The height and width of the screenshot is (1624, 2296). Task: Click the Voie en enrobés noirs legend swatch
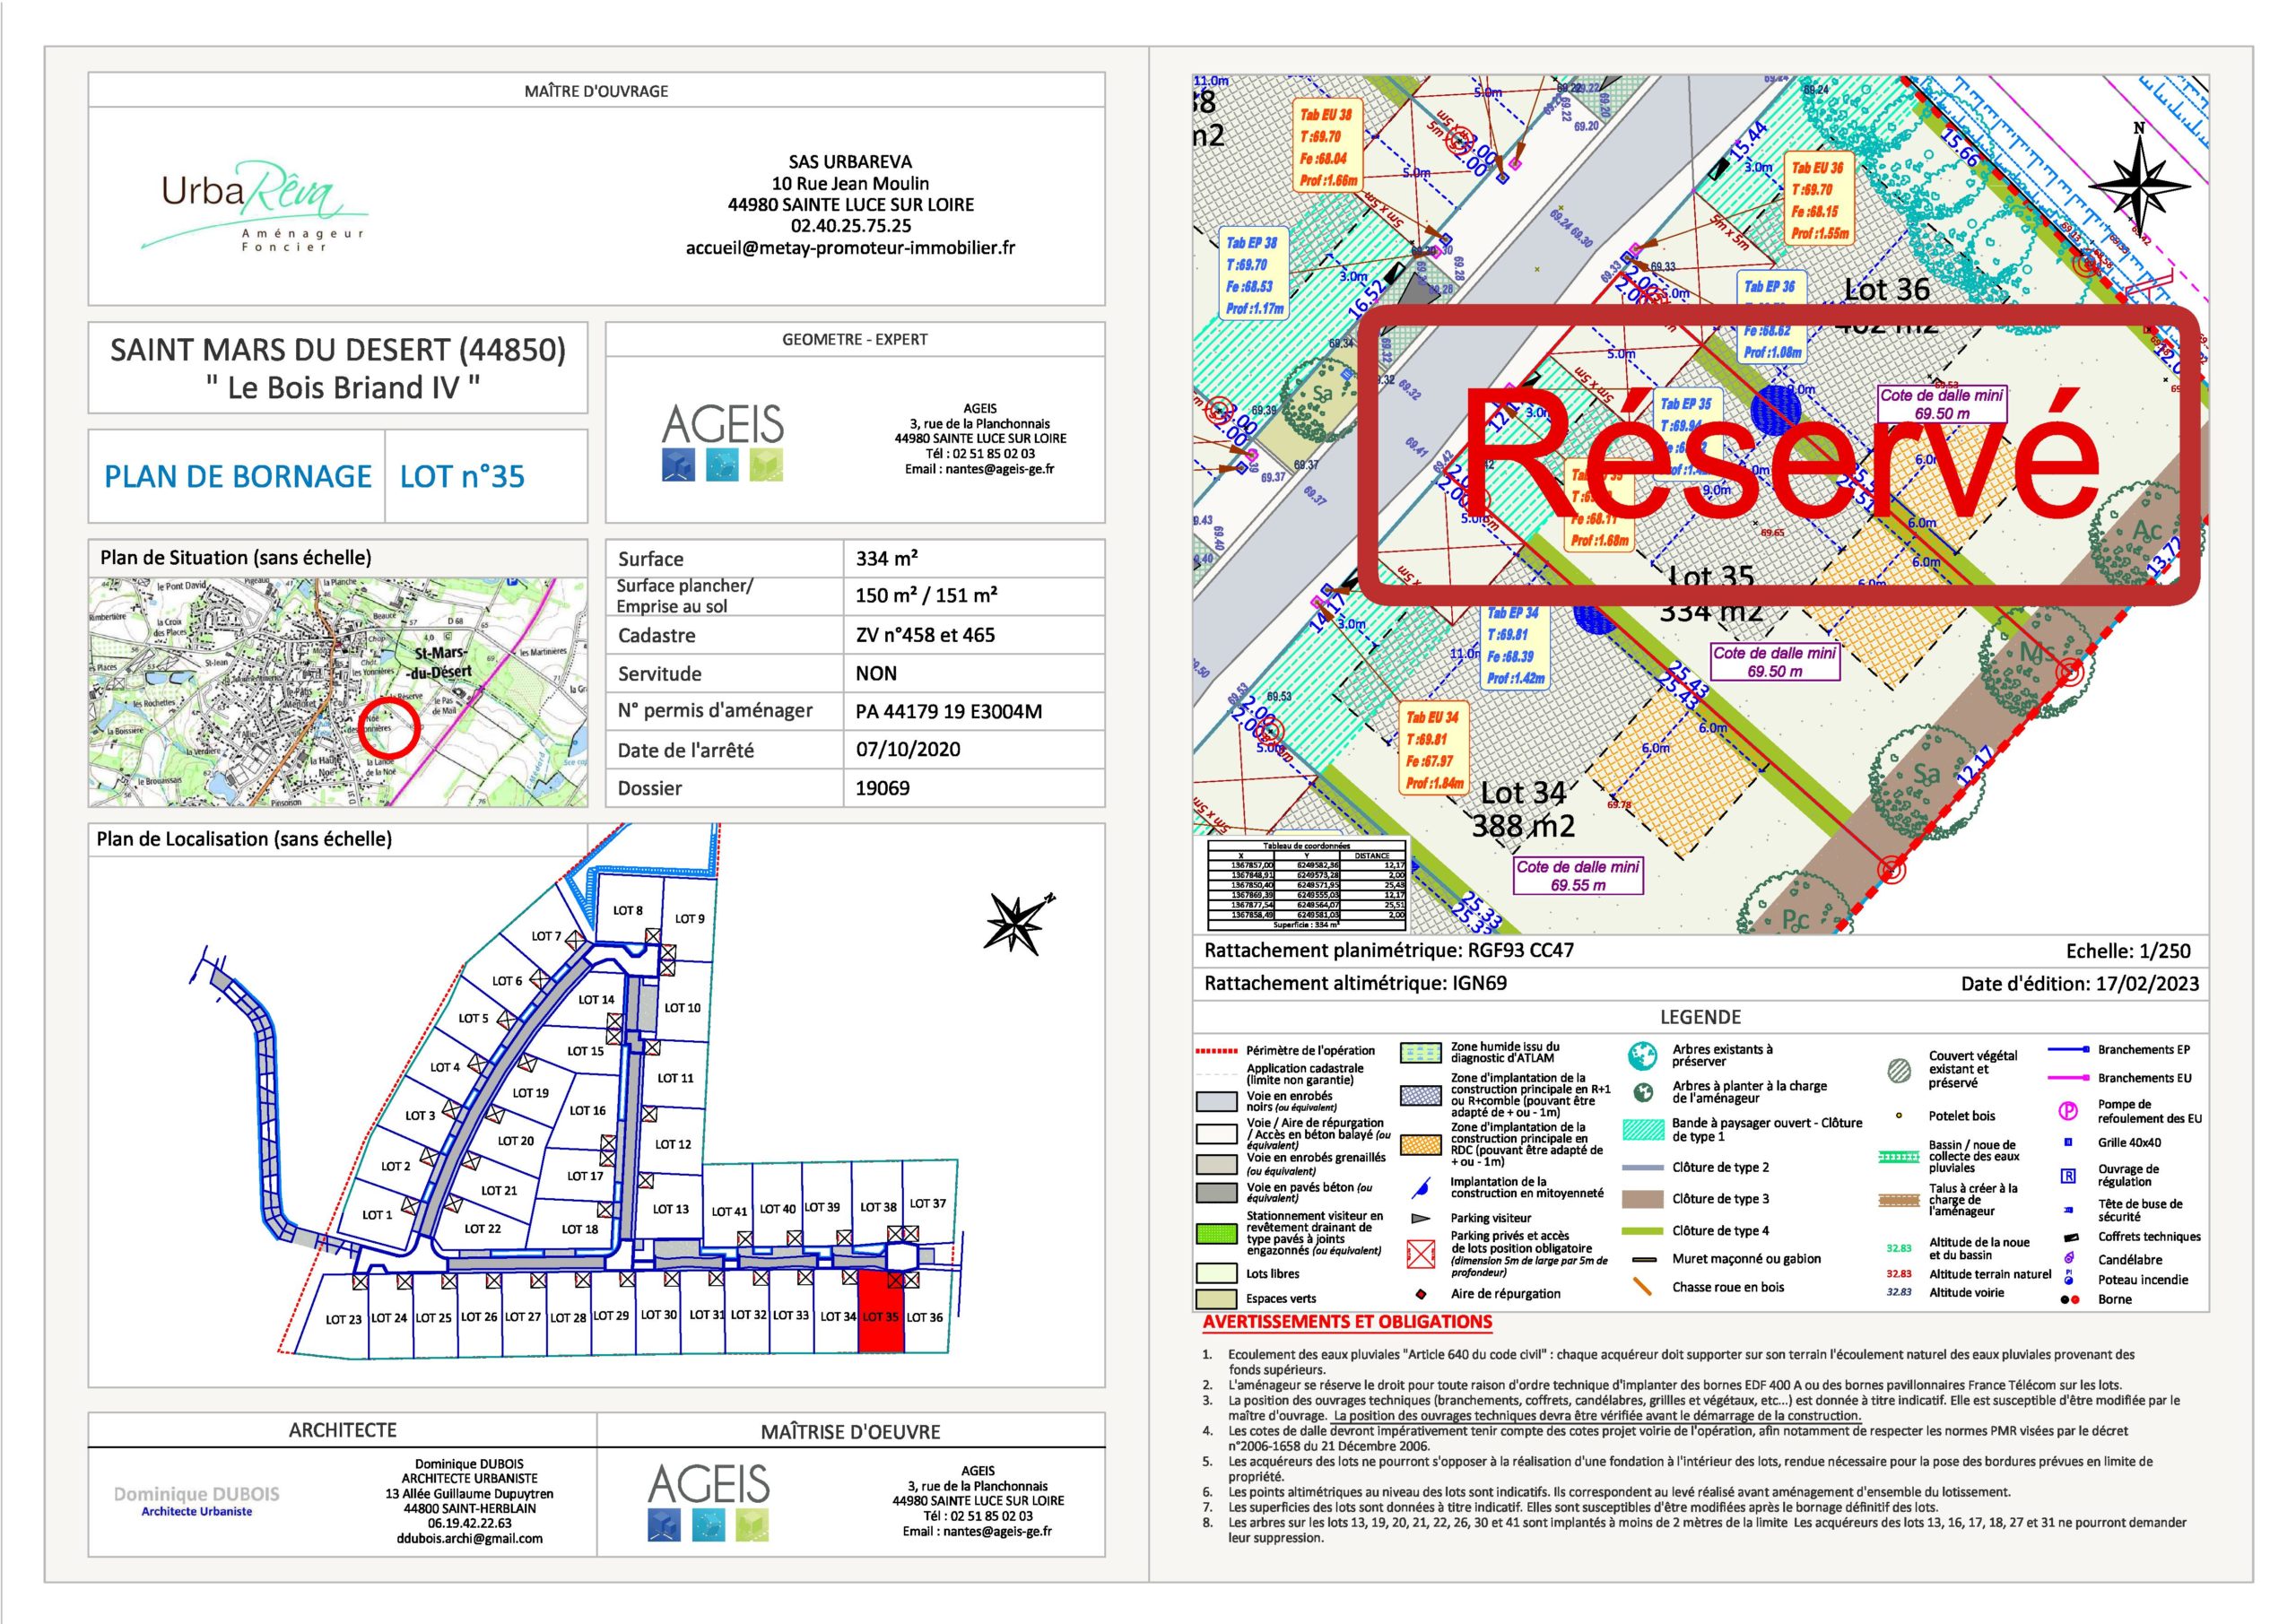coord(1216,1101)
